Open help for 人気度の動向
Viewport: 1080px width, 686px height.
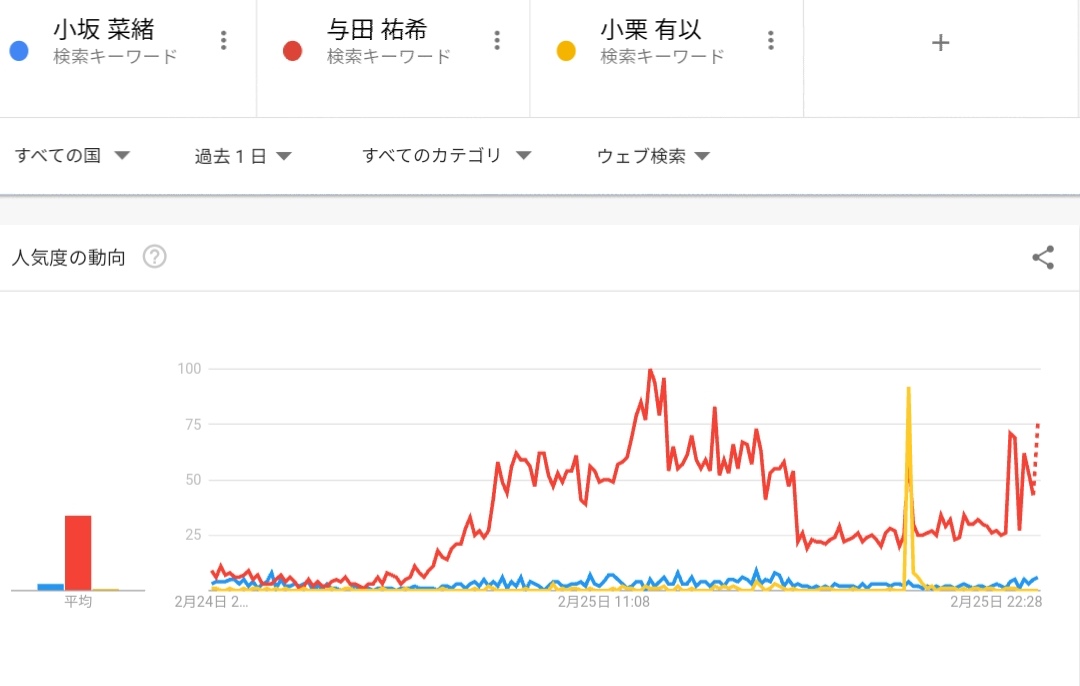click(154, 257)
